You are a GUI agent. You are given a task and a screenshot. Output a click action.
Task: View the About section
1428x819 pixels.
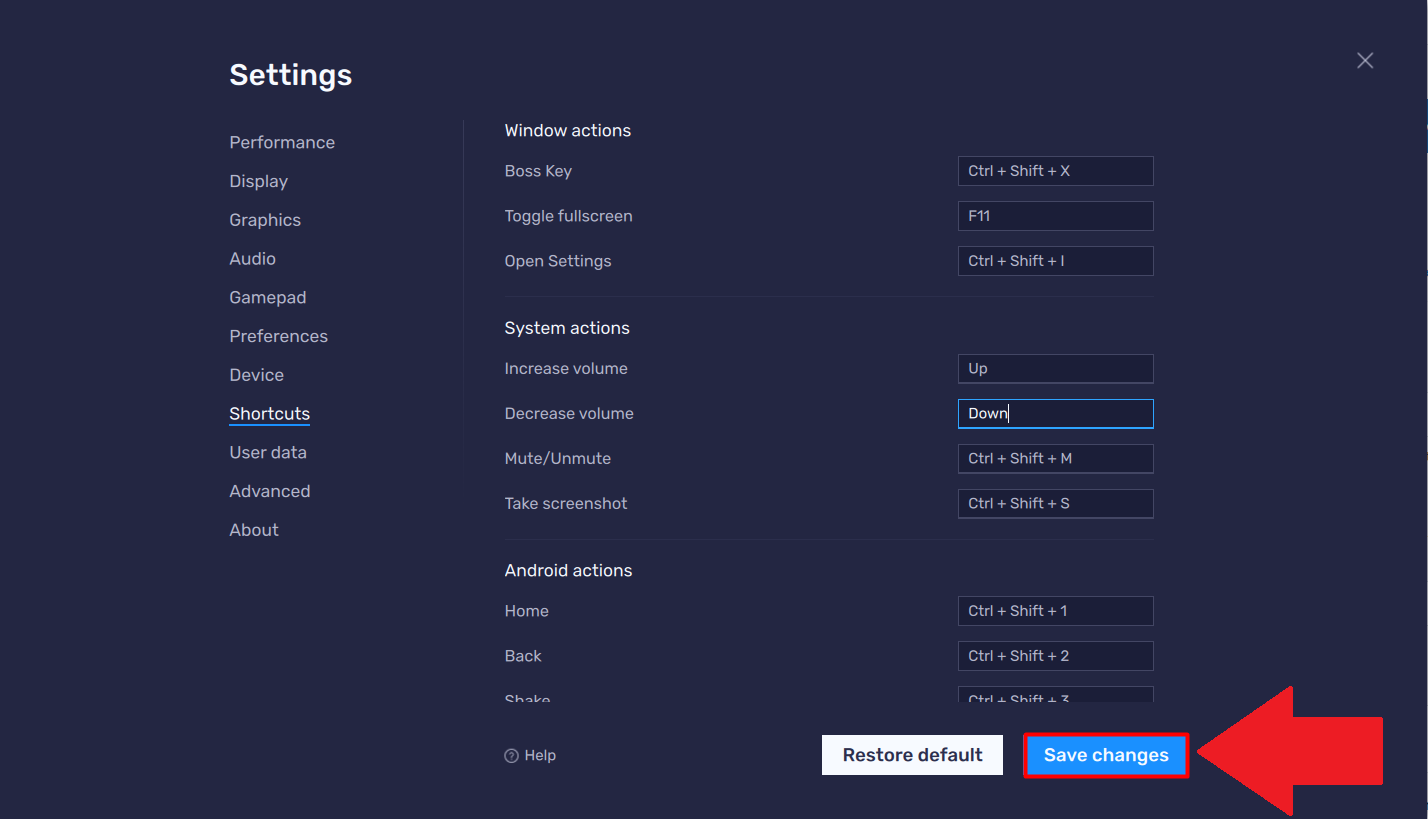(x=253, y=529)
